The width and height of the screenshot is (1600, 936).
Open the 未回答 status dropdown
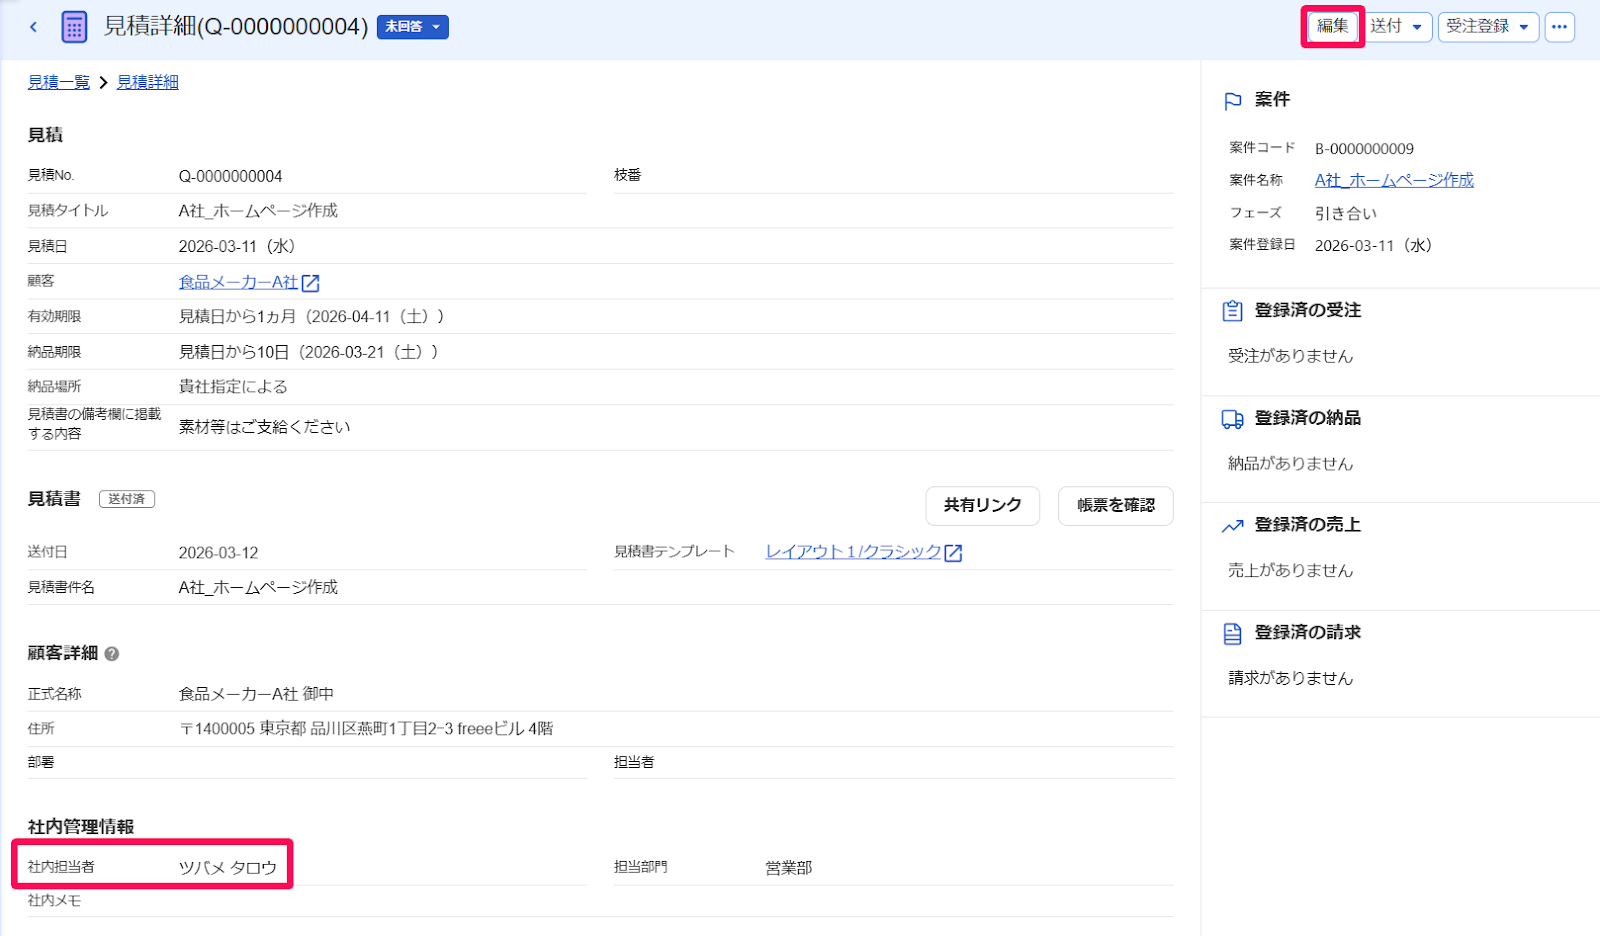[412, 27]
